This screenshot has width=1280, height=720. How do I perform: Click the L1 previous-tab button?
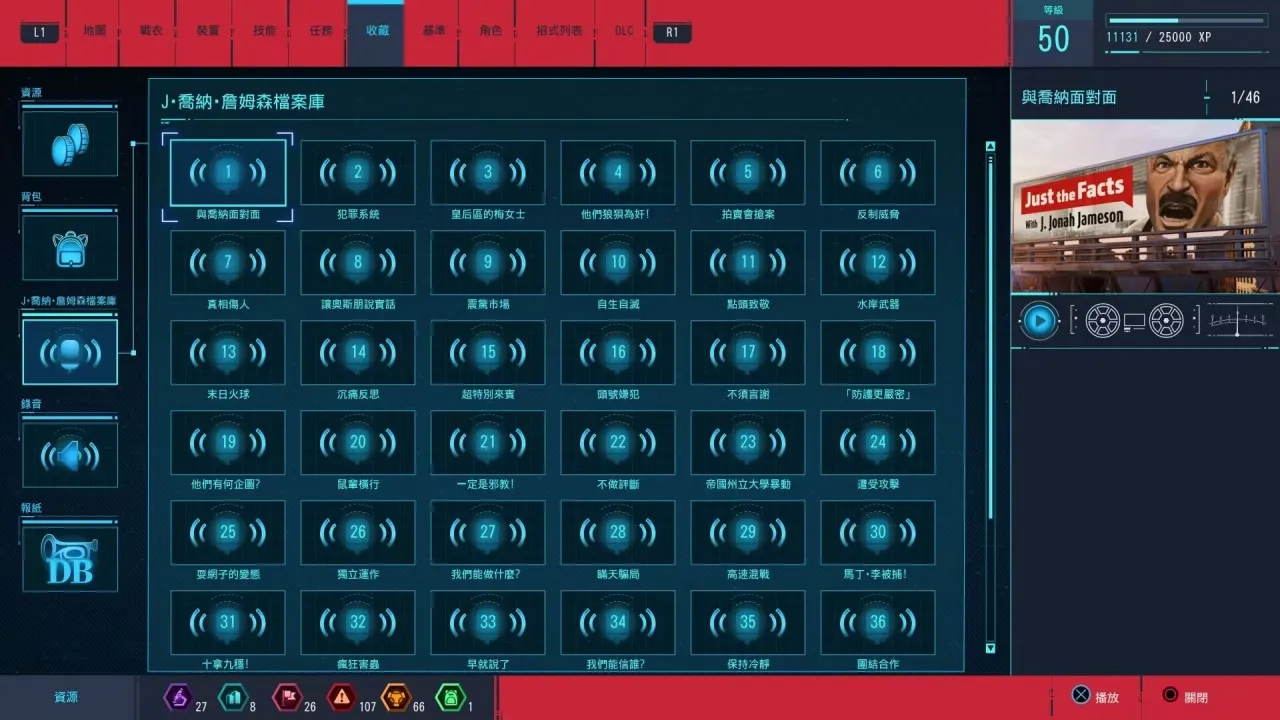[39, 32]
